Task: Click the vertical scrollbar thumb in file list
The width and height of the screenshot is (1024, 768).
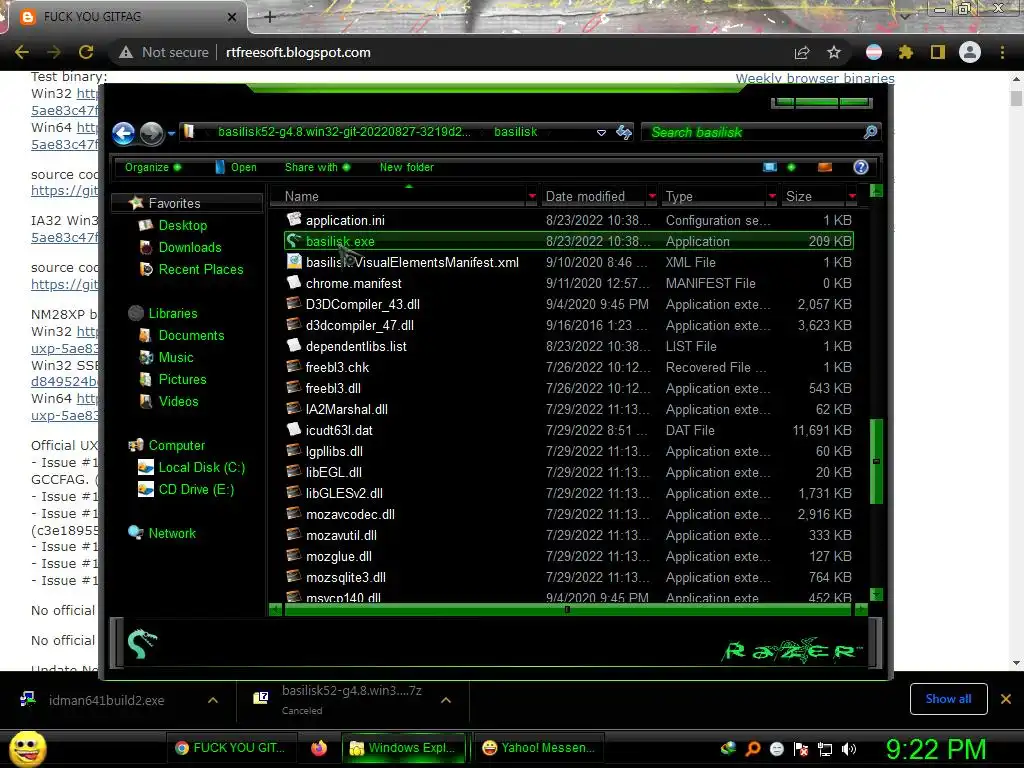Action: (876, 461)
